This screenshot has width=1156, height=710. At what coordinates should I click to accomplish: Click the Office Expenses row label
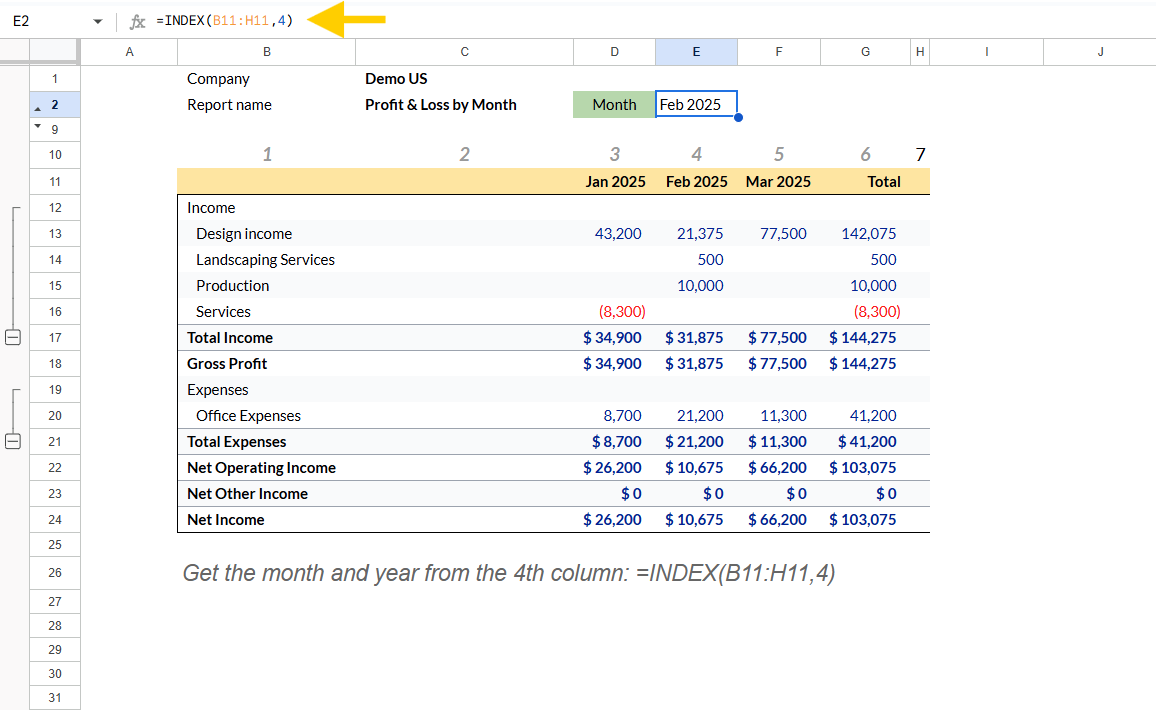pyautogui.click(x=248, y=416)
